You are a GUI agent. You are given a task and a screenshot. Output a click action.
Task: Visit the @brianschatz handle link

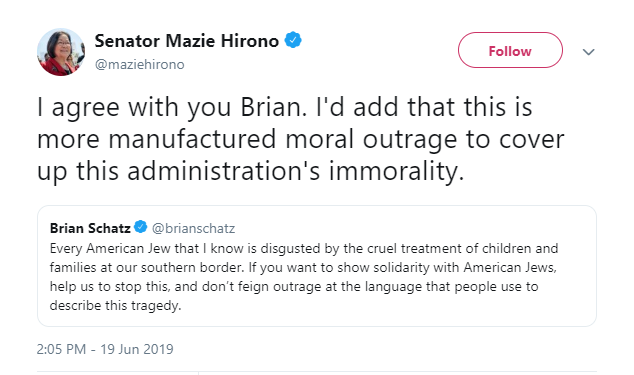(193, 228)
